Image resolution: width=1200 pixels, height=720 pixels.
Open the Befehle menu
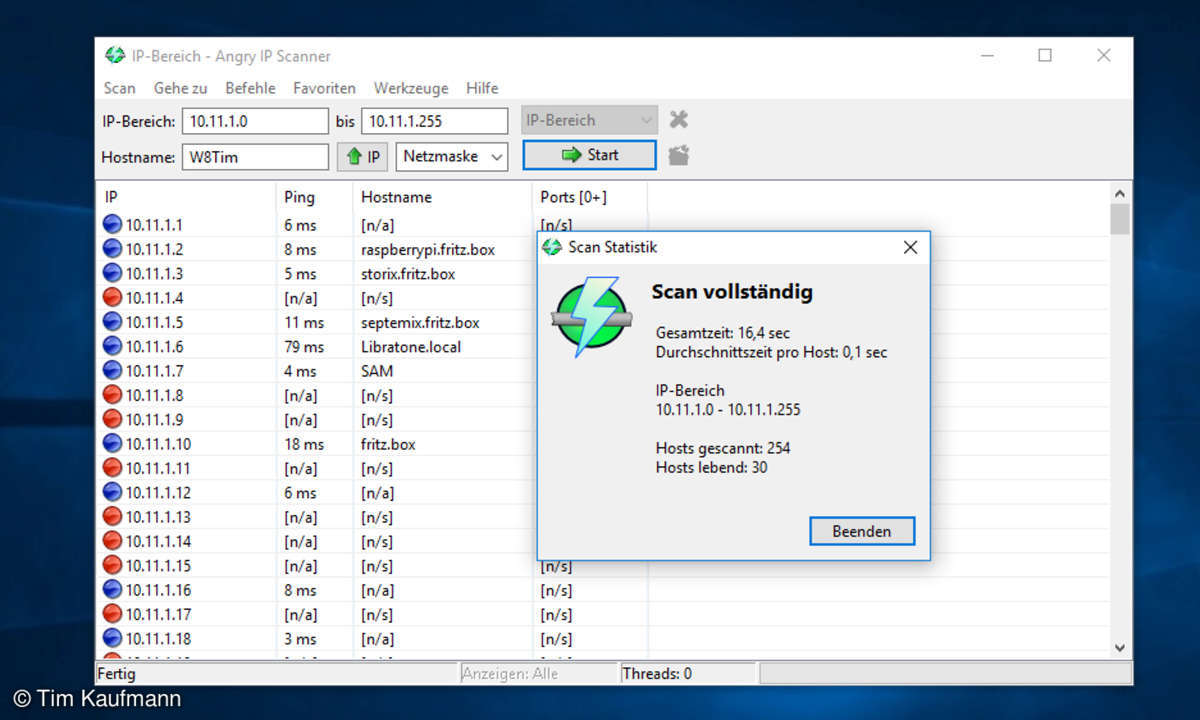pos(250,88)
